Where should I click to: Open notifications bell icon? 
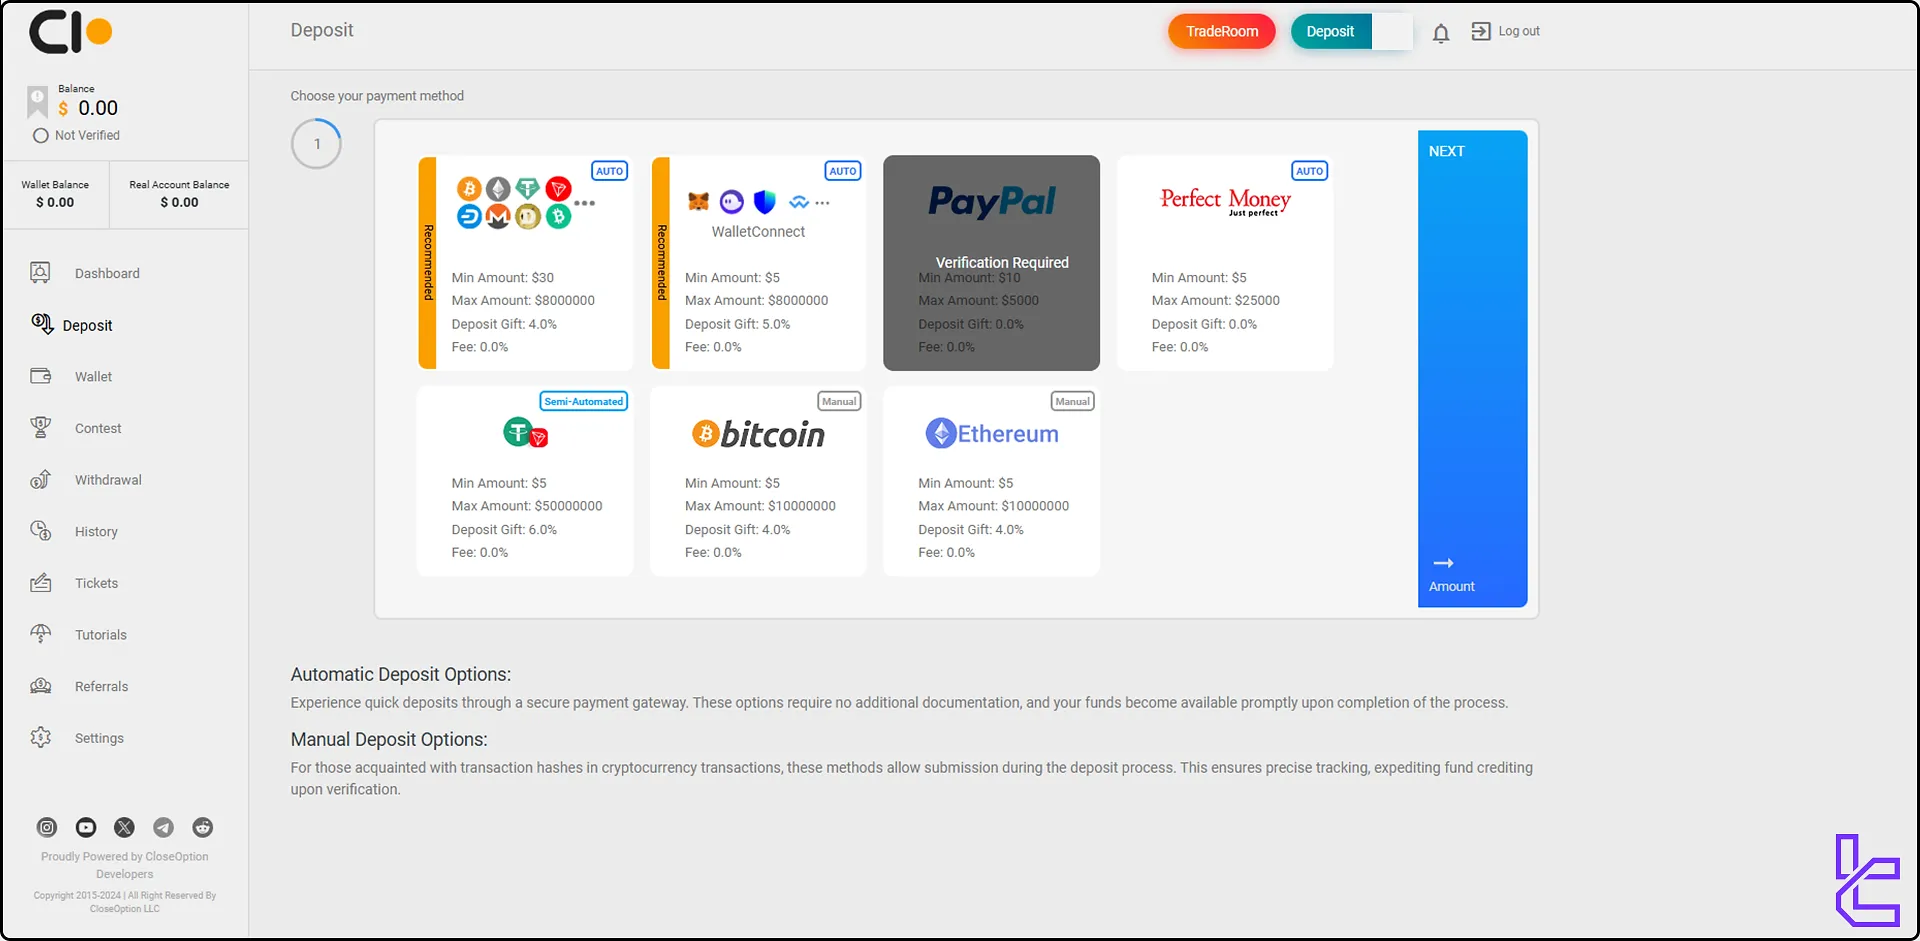[x=1440, y=33]
